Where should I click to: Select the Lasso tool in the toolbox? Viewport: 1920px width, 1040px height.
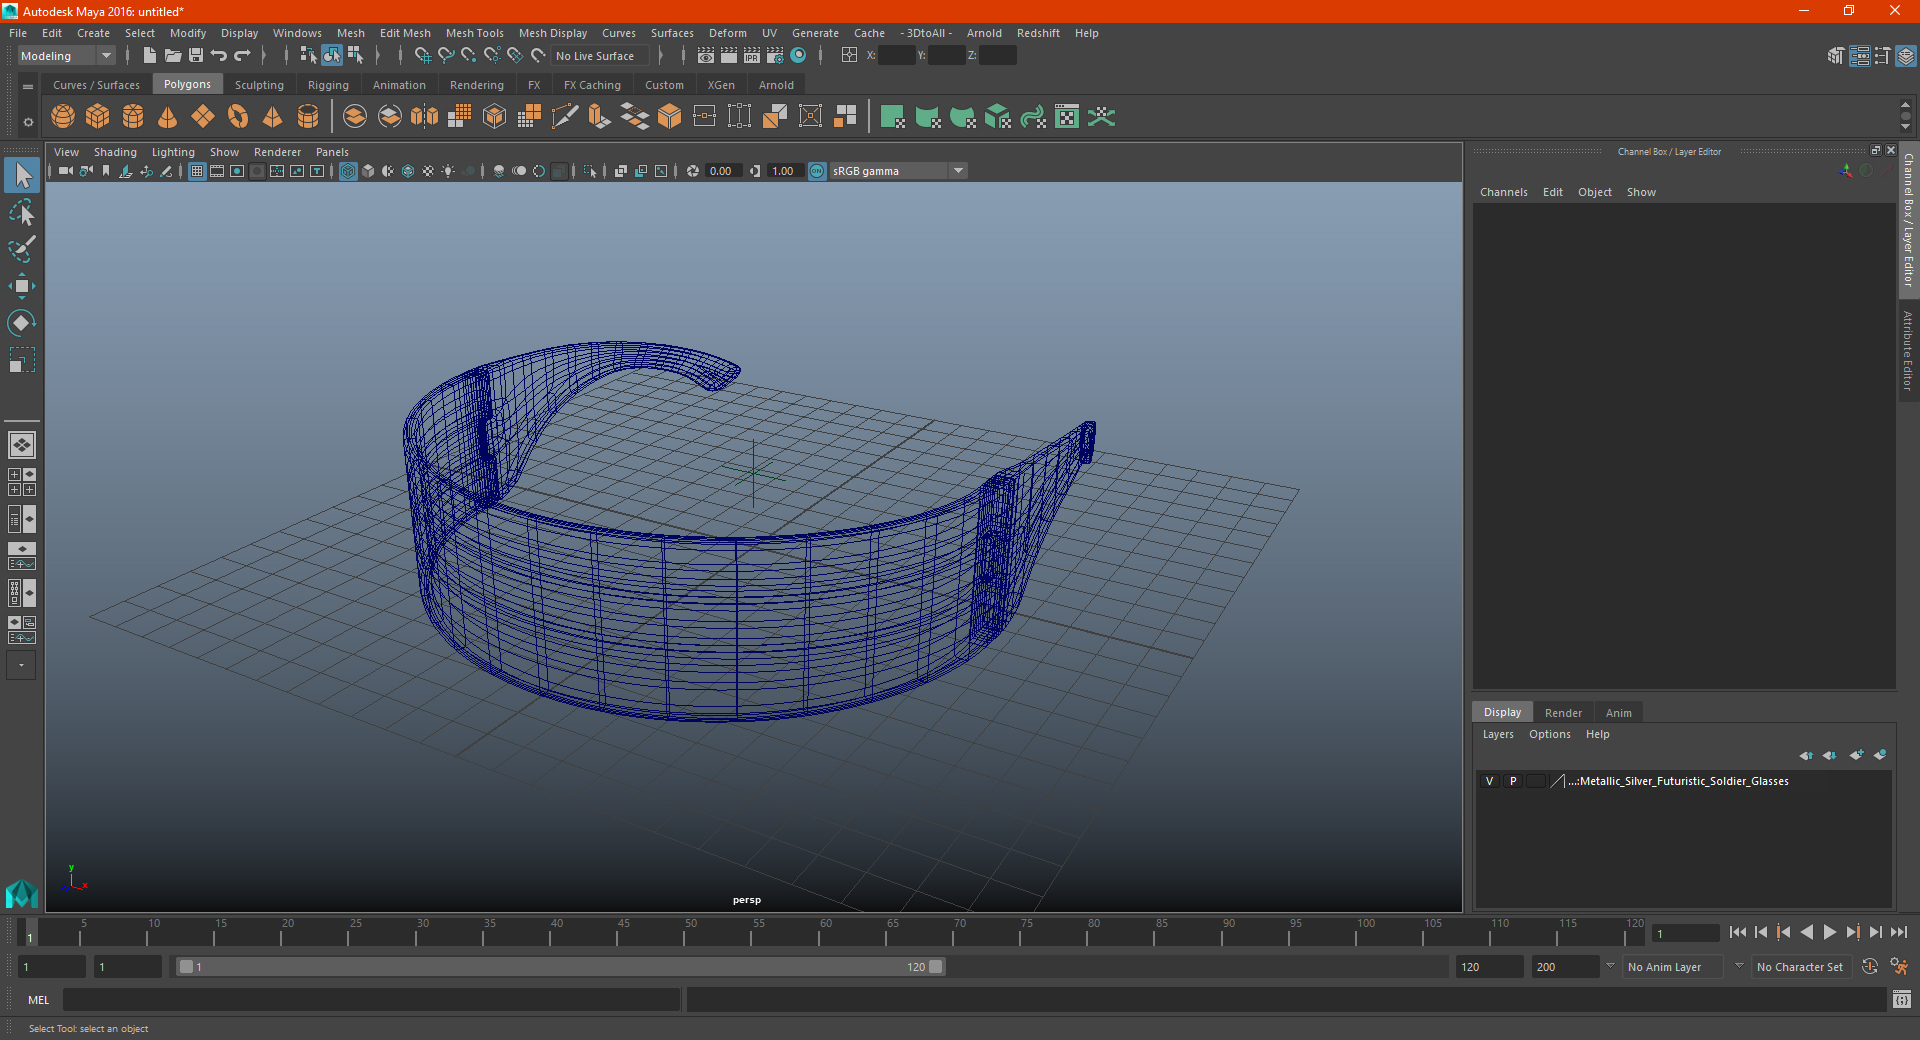pos(21,212)
